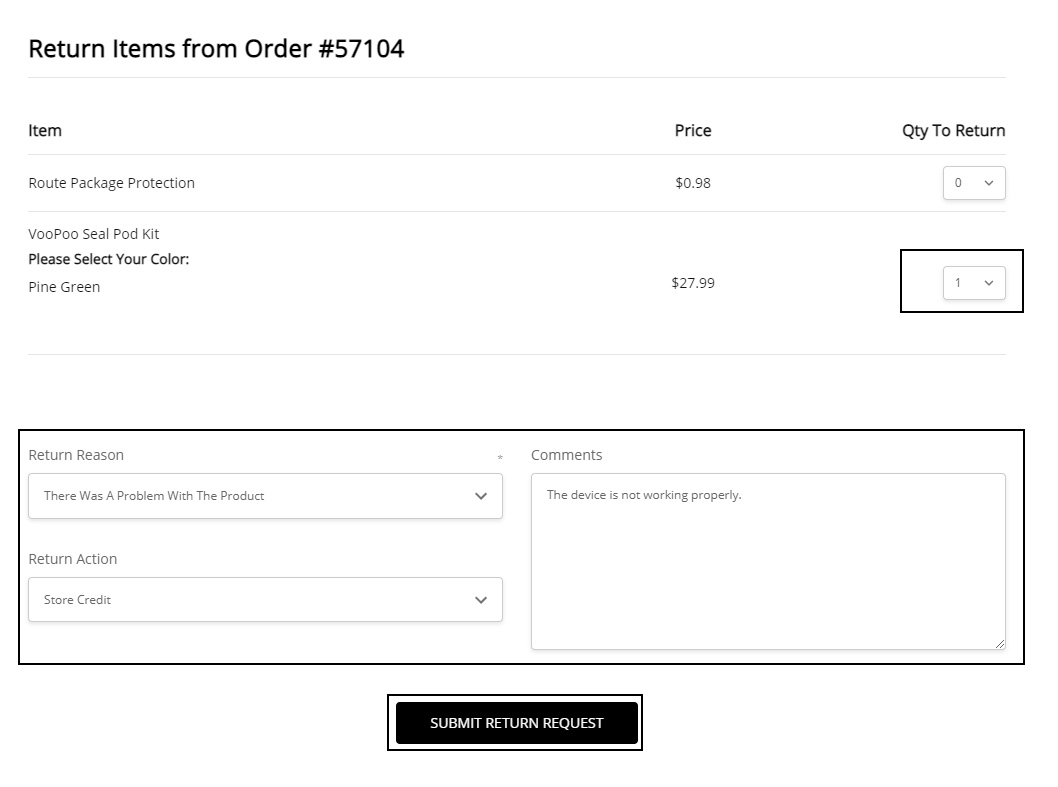Click the Pine Green color text

coord(64,287)
